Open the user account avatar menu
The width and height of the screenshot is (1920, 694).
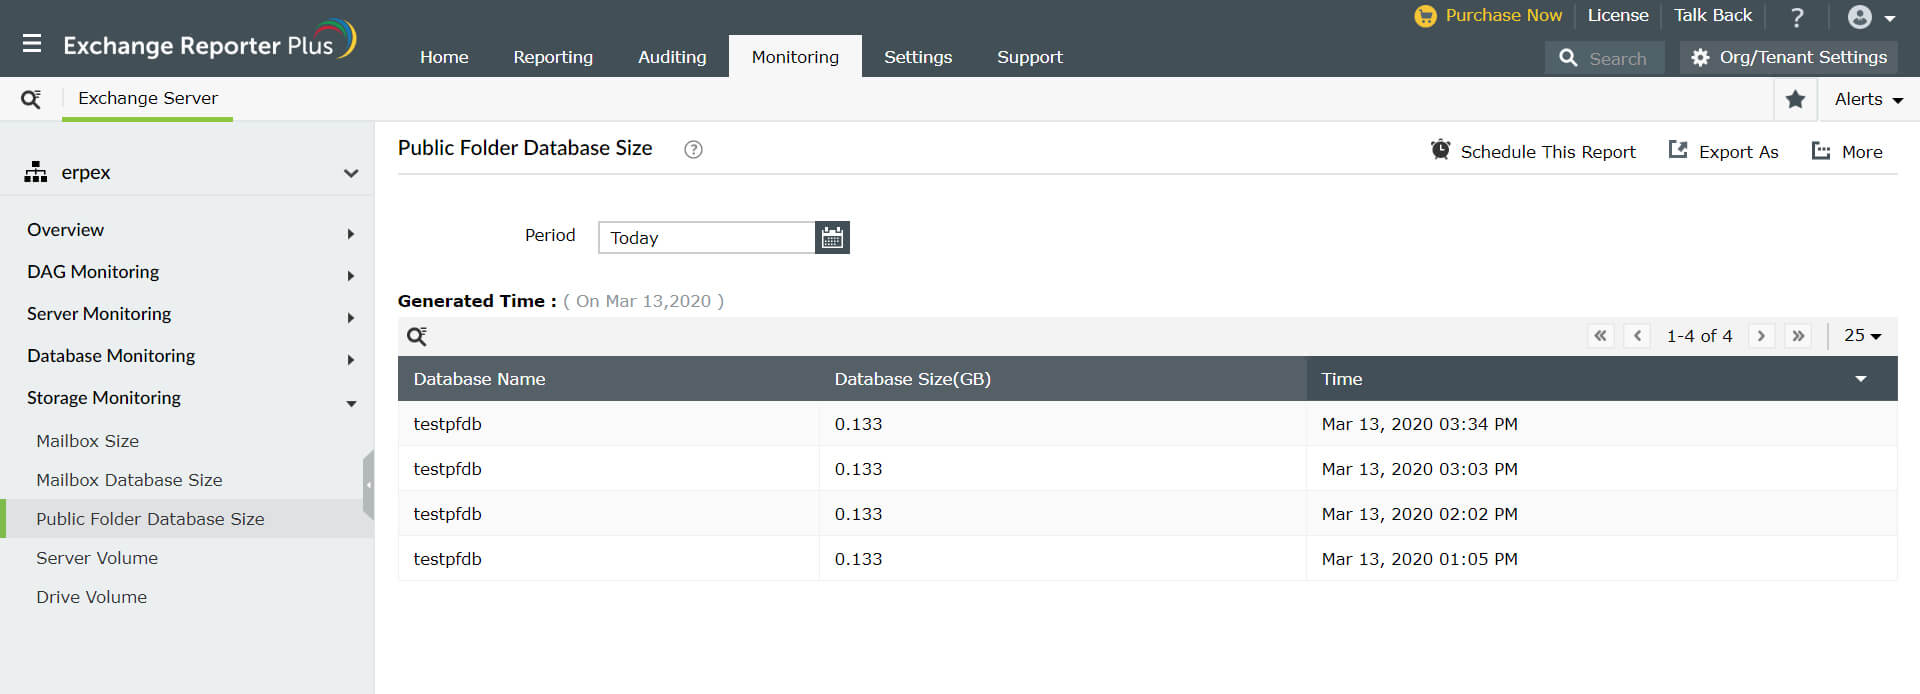1860,17
